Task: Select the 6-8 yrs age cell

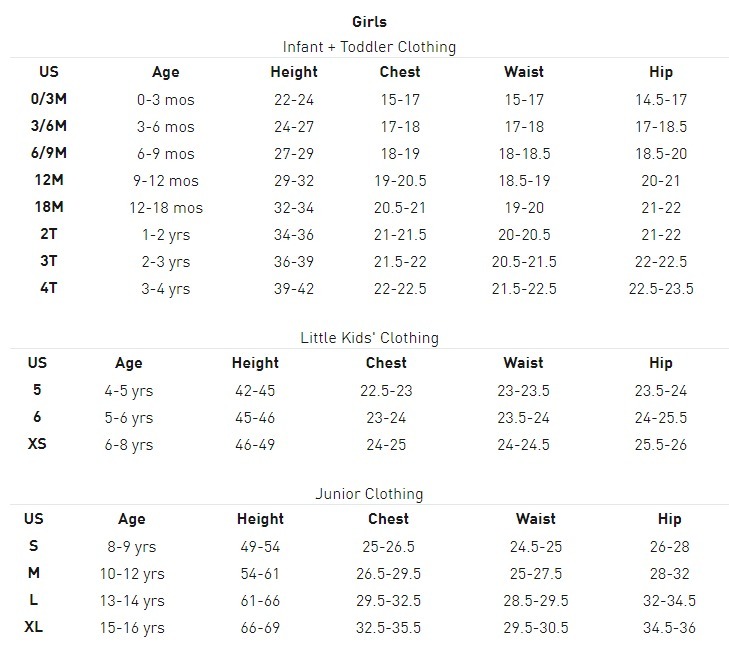Action: (129, 445)
